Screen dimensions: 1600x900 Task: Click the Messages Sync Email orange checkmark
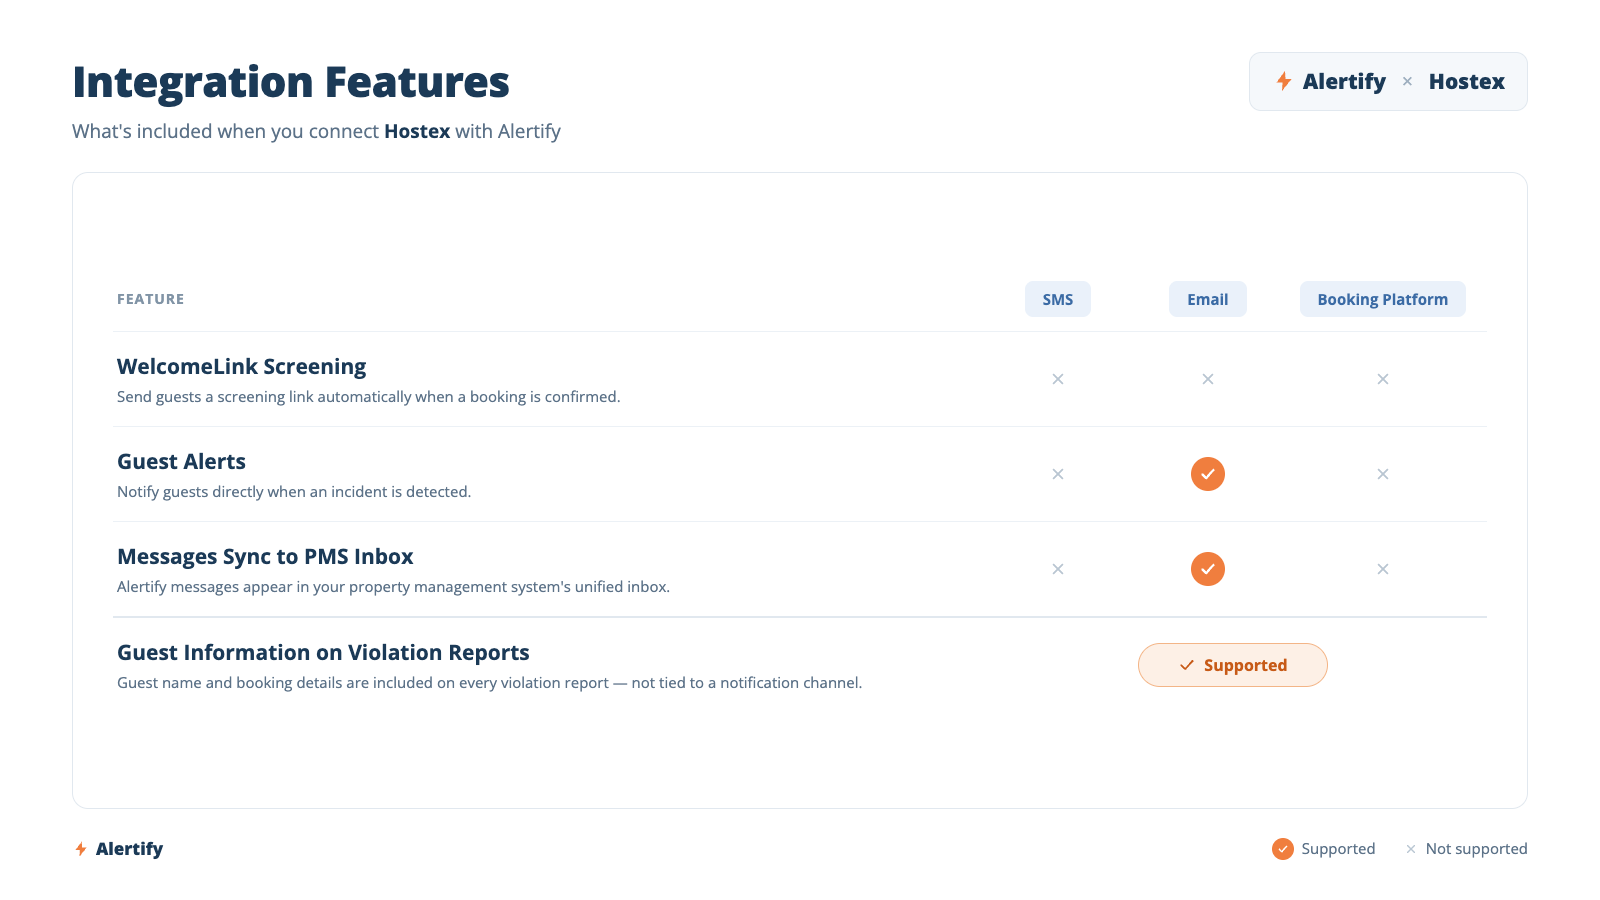click(1208, 569)
